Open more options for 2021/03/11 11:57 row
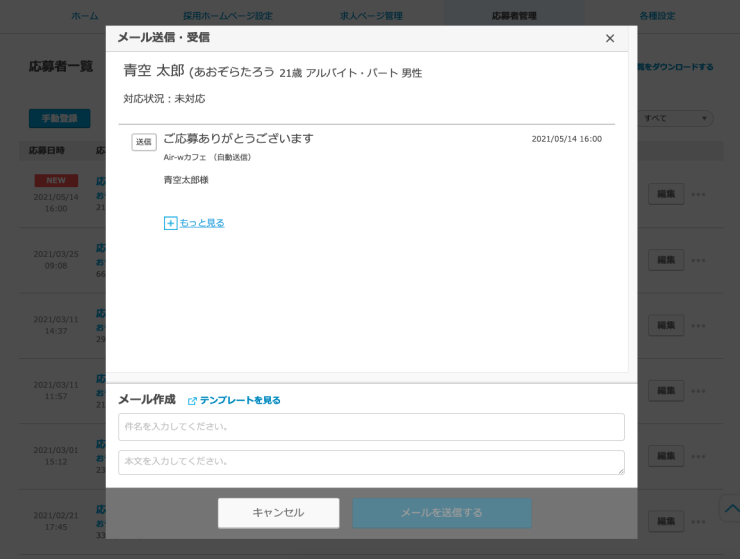Screen dimensions: 740x559 (698, 390)
